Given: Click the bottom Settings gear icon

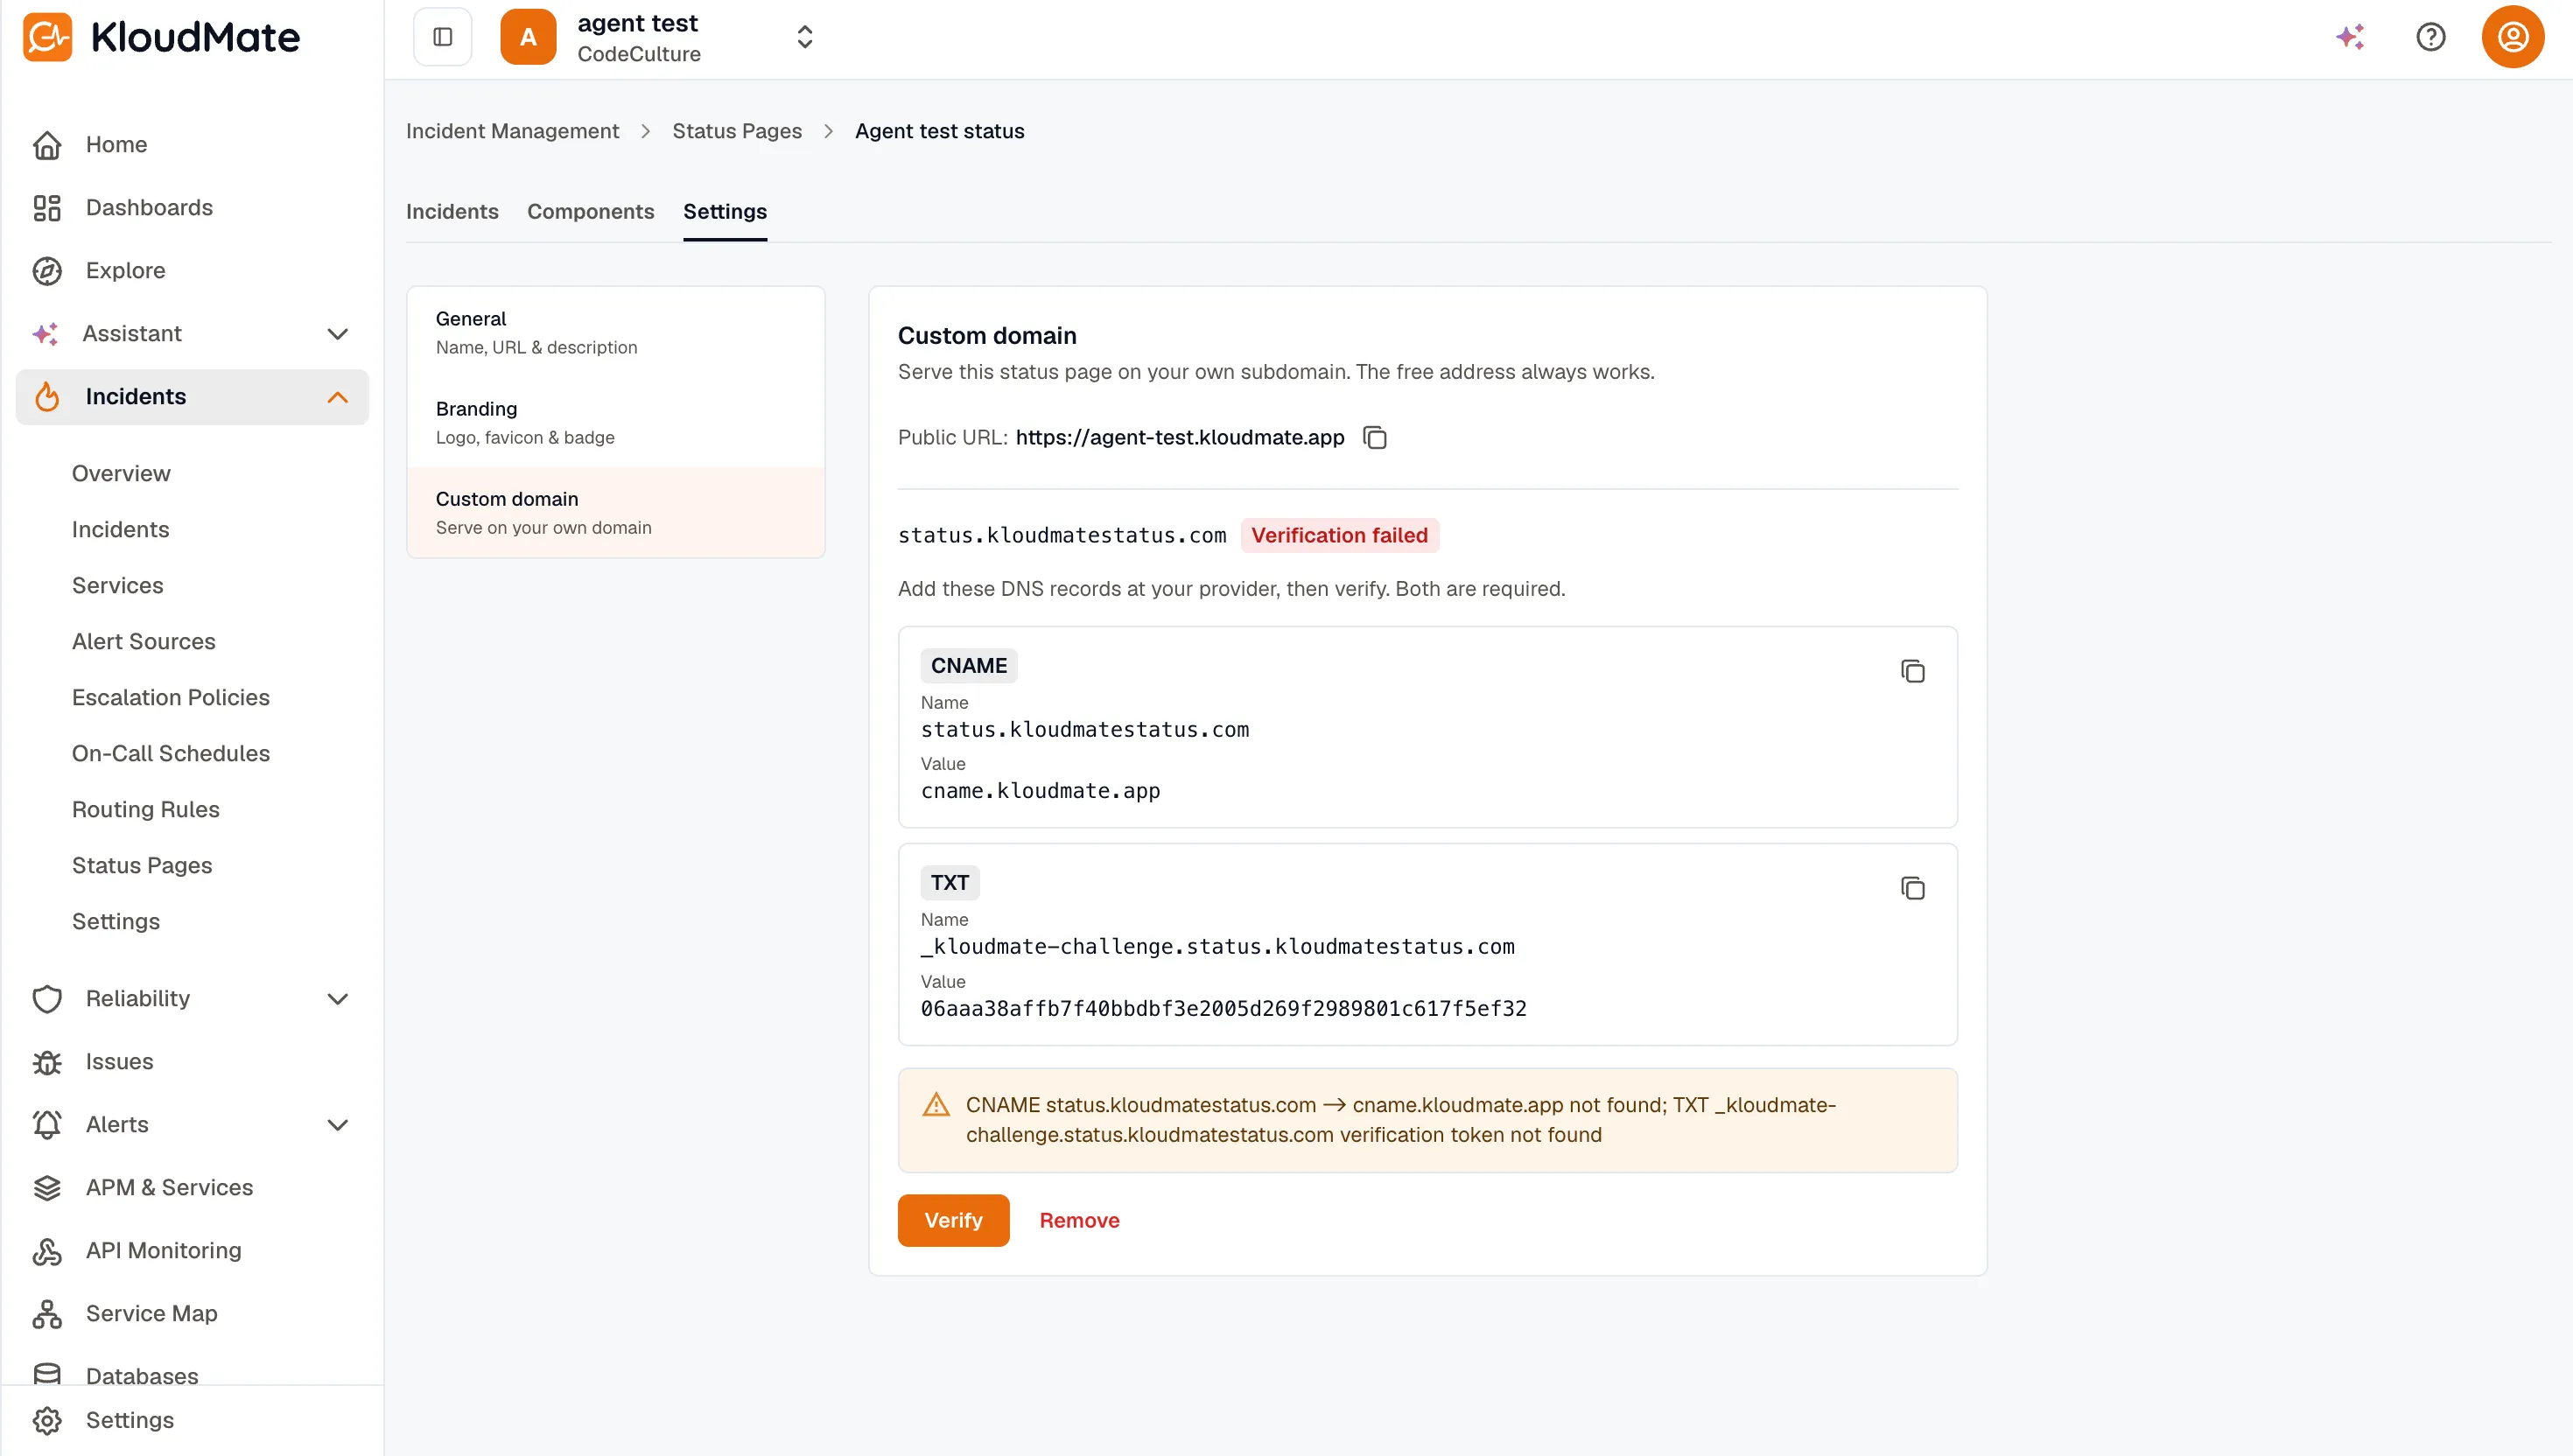Looking at the screenshot, I should 47,1420.
